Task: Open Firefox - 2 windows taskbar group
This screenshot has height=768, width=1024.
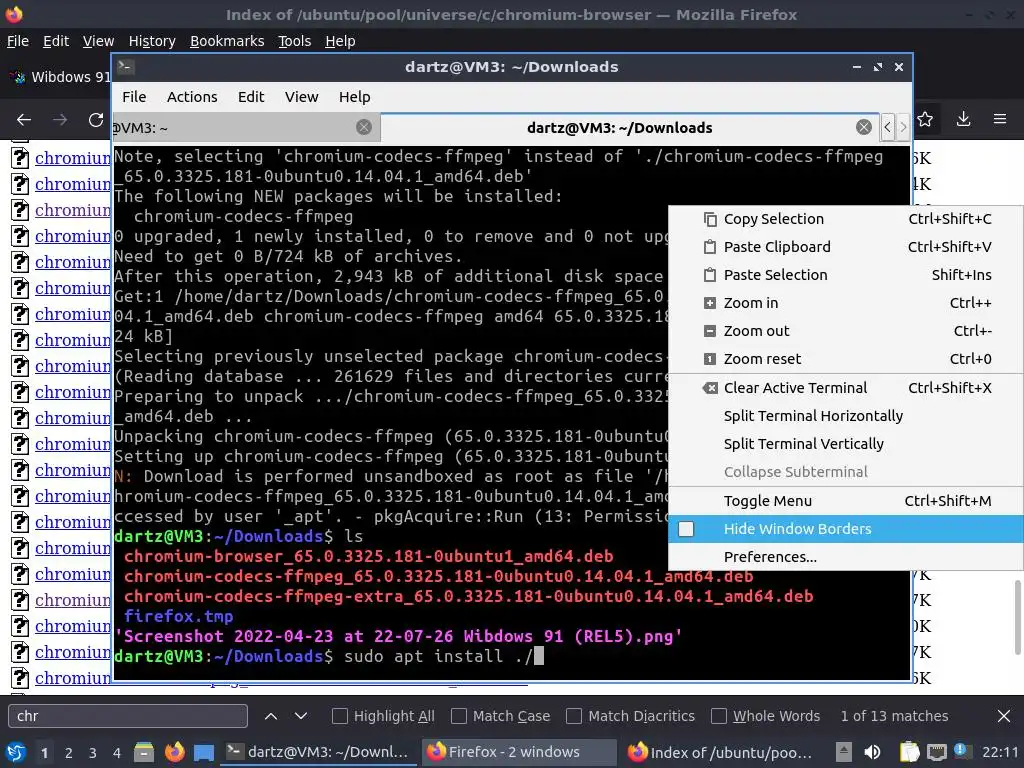Action: (519, 752)
